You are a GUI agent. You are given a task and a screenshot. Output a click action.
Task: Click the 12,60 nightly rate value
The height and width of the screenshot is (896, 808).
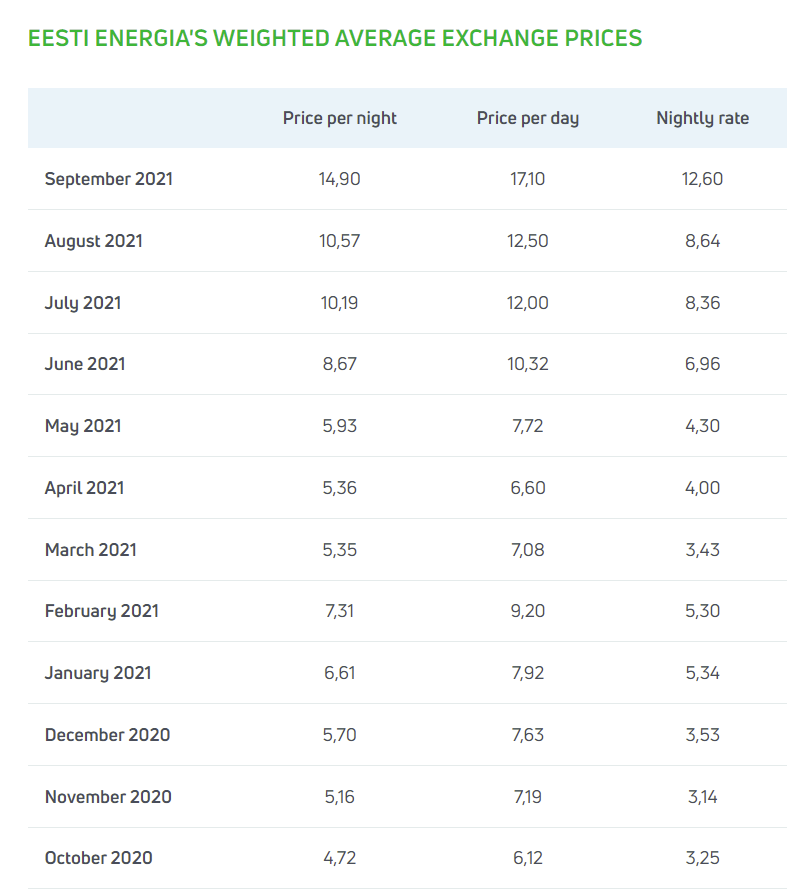(702, 179)
